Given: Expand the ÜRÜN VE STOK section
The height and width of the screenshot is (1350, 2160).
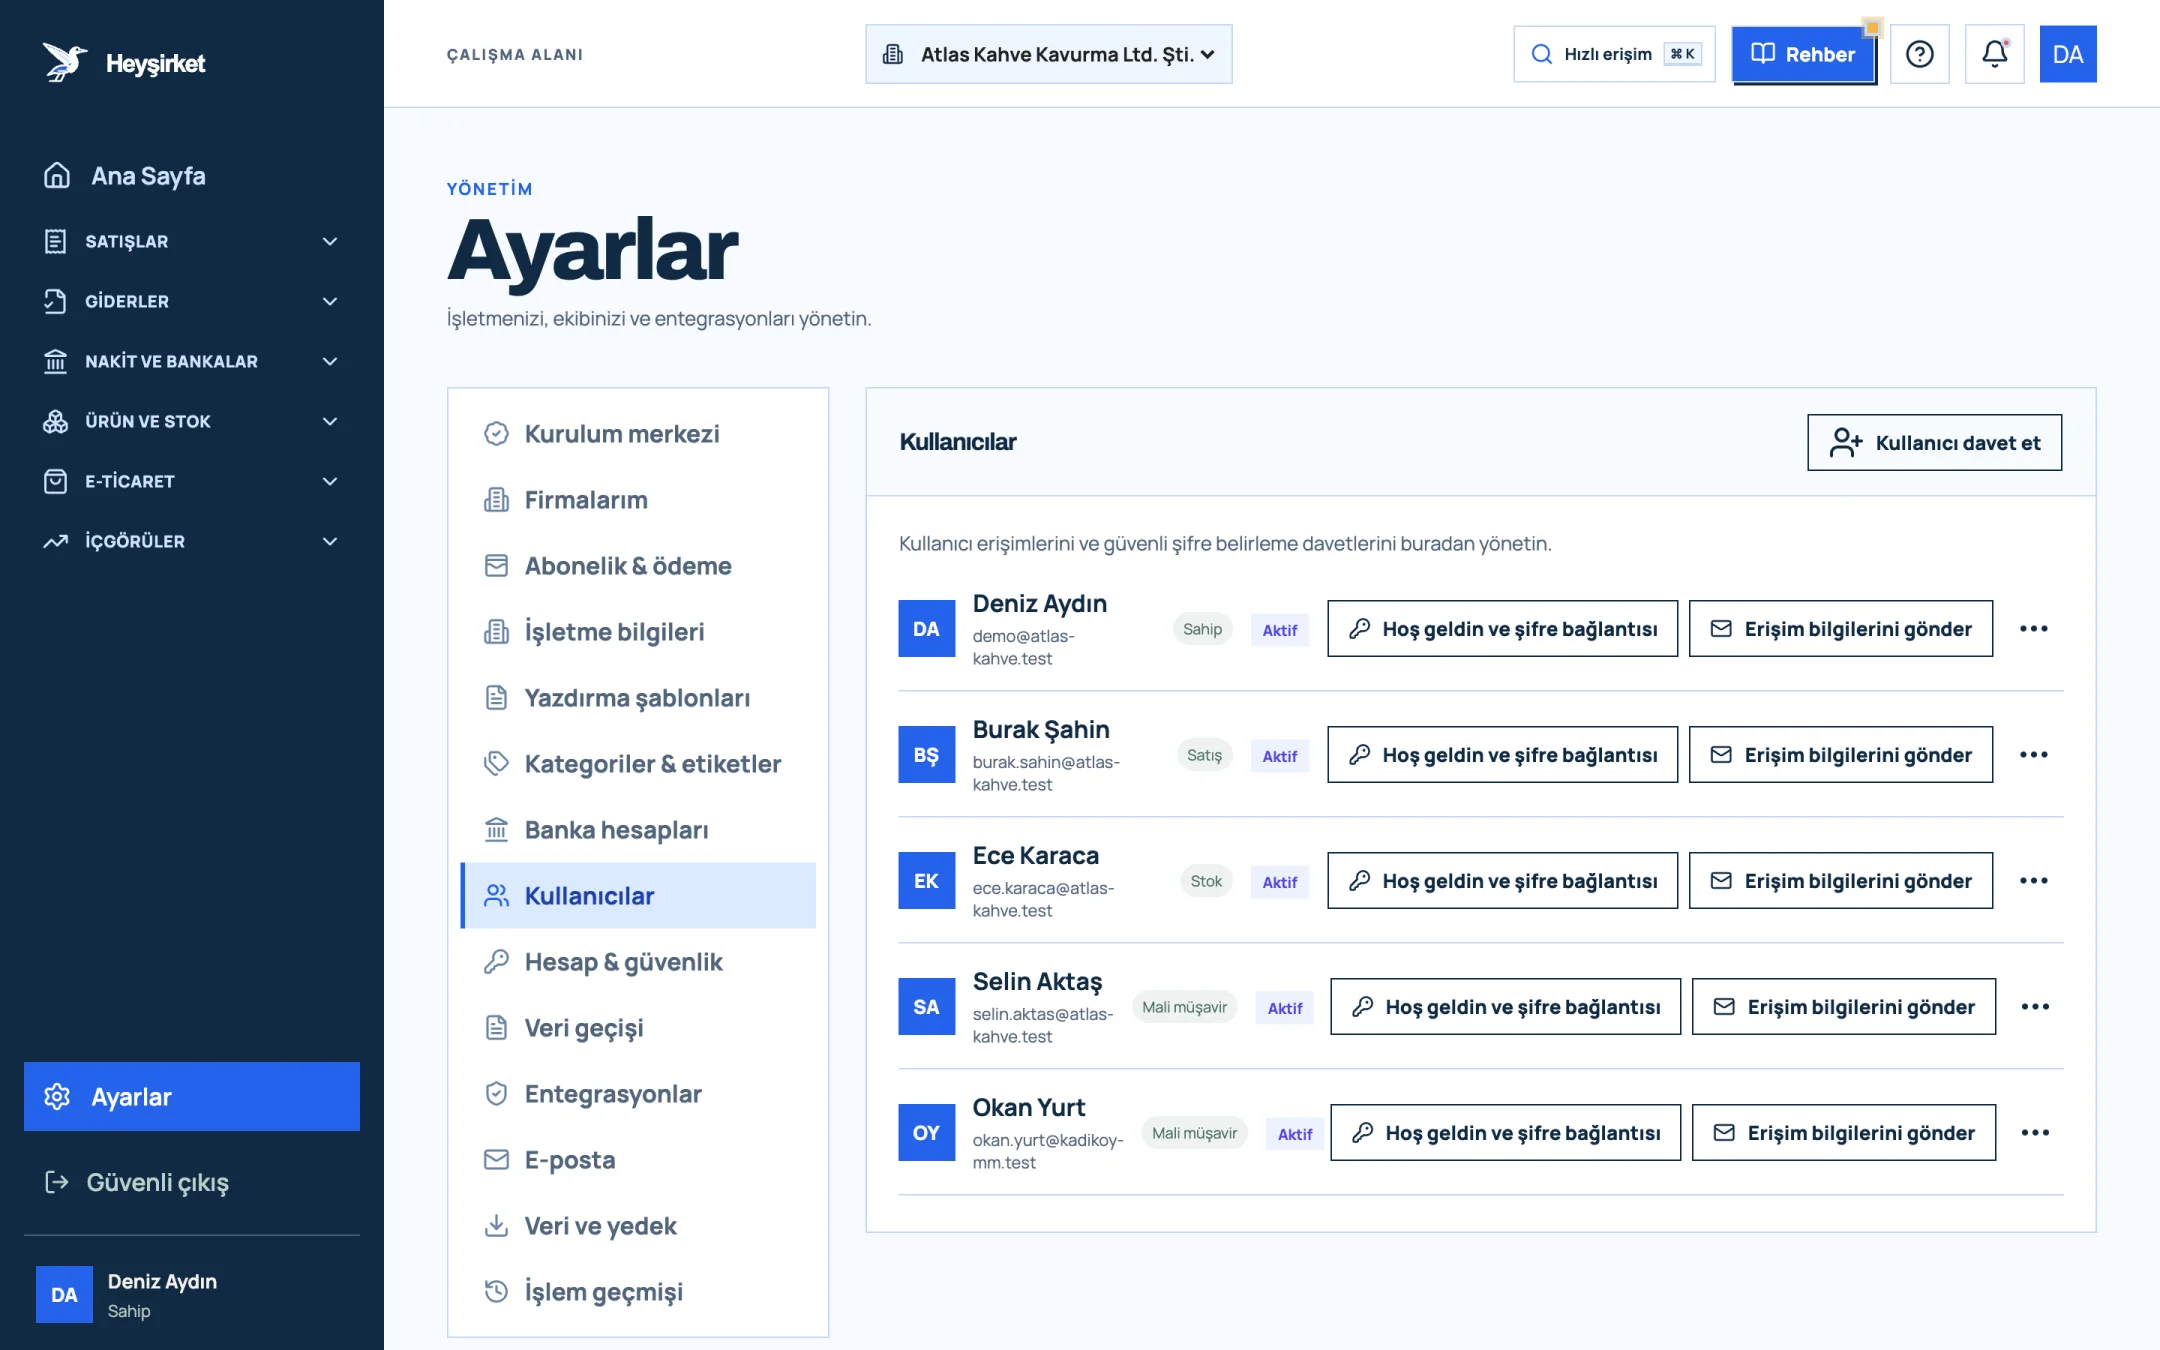Looking at the screenshot, I should click(192, 421).
